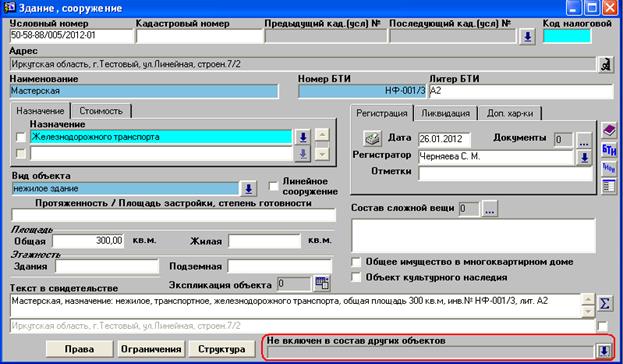Click Предыдущий кад.(усл) № field
Image resolution: width=623 pixels, height=364 pixels.
[326, 36]
